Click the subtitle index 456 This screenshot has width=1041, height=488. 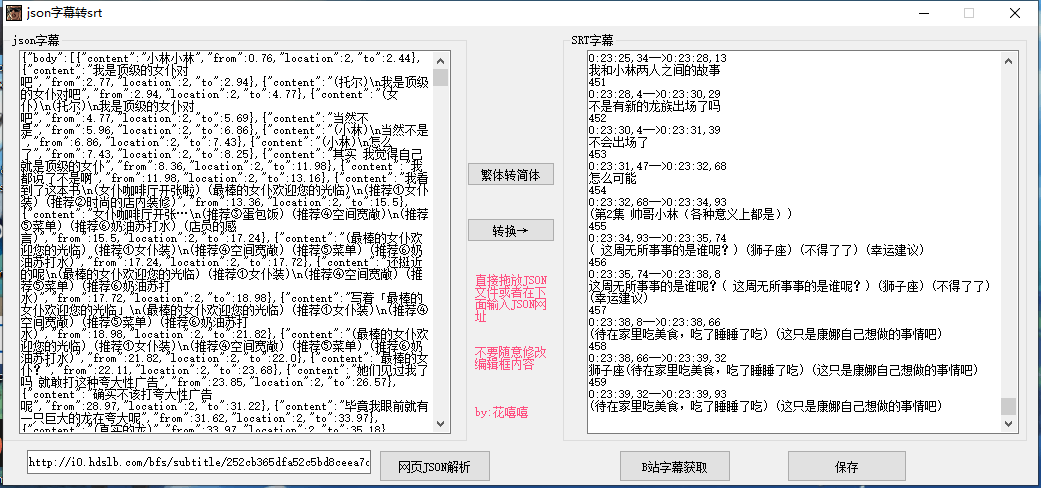click(597, 262)
